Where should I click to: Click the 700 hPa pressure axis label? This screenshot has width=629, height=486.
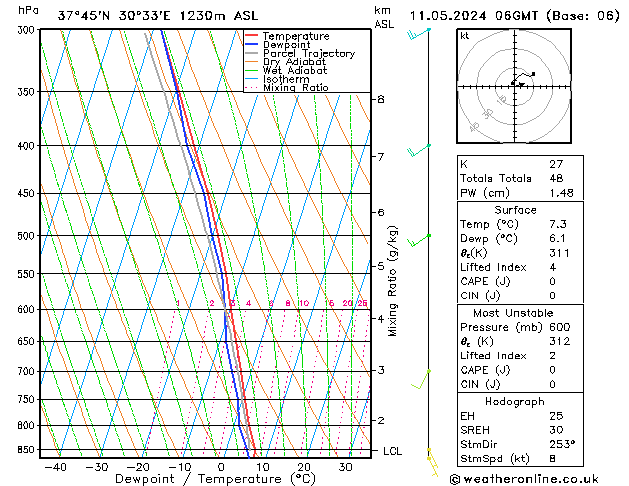pyautogui.click(x=28, y=372)
